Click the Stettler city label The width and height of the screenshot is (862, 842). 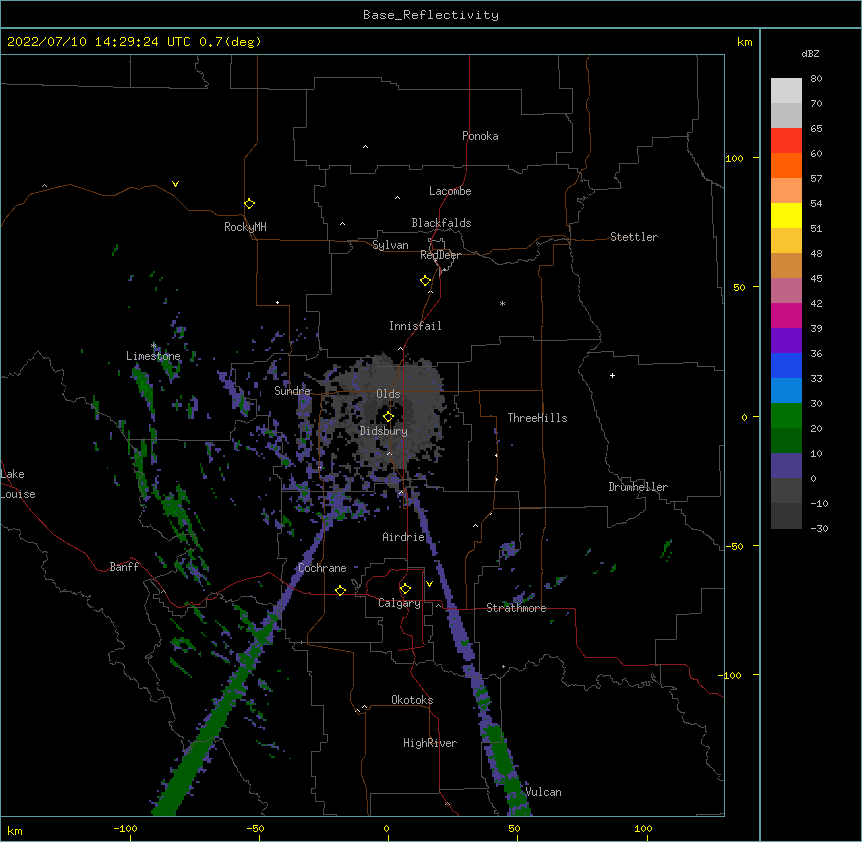point(634,237)
